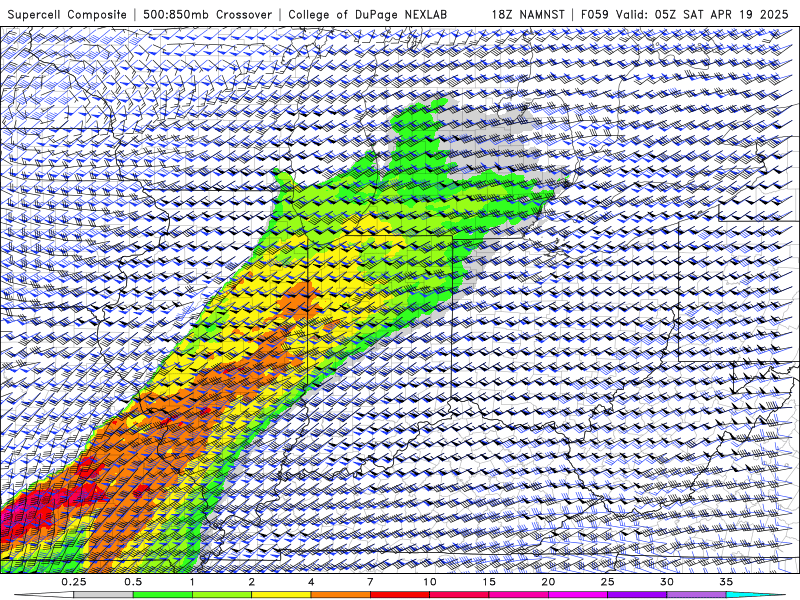Click the '0.5' legend value label
The image size is (800, 600).
(133, 582)
